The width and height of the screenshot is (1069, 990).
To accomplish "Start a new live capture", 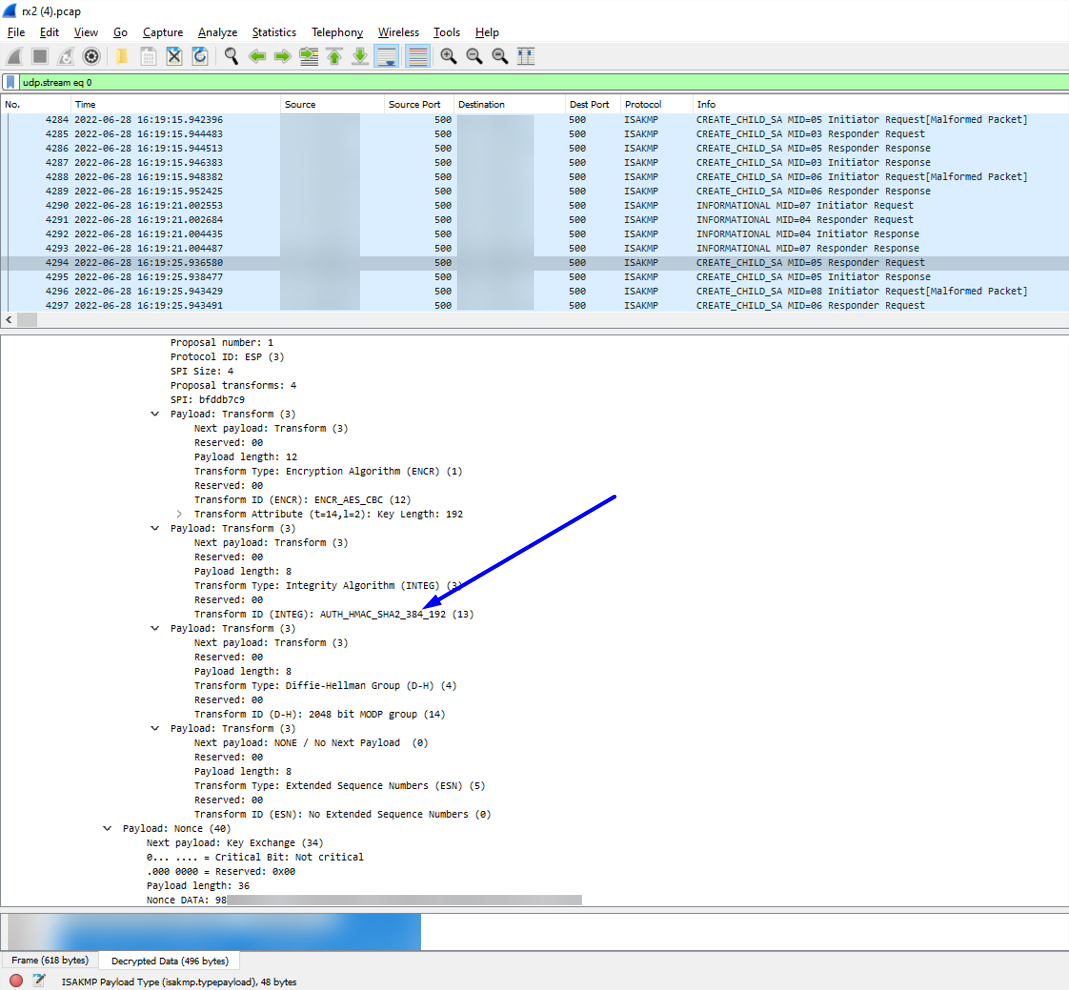I will click(x=13, y=56).
